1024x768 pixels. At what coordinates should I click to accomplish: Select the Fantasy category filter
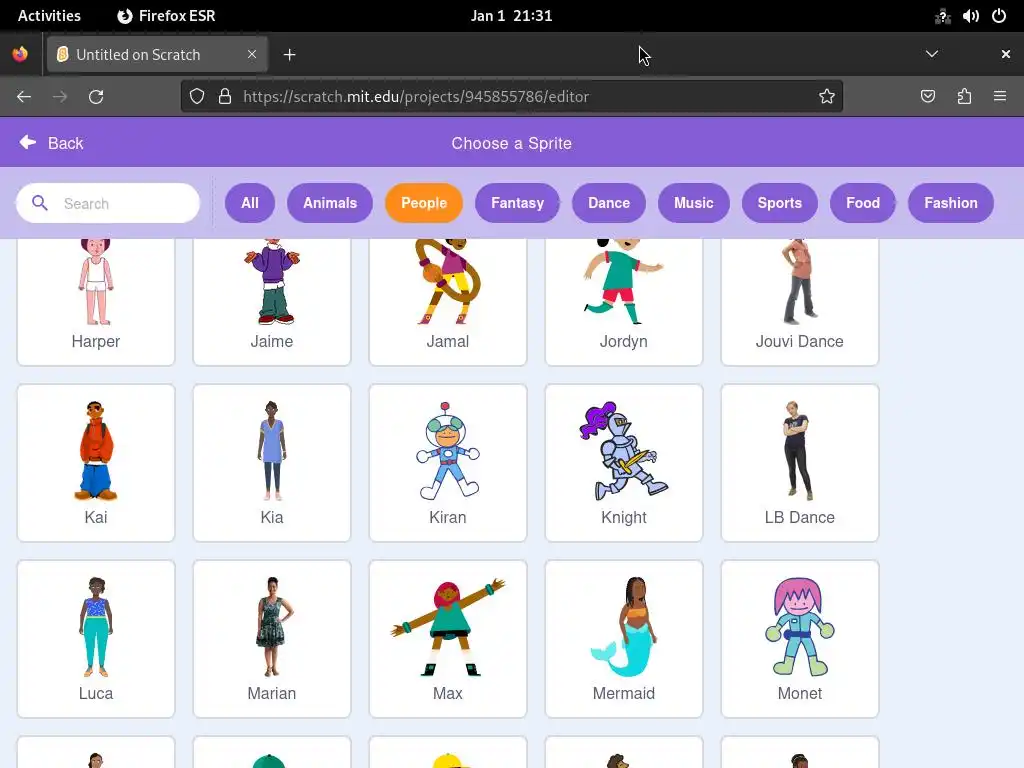click(517, 203)
